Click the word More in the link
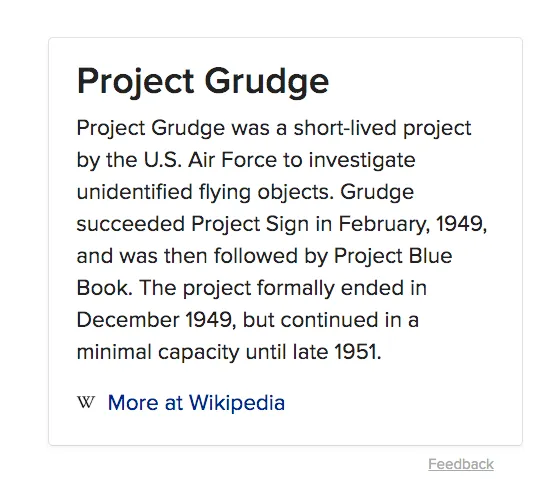This screenshot has width=544, height=479. click(133, 403)
